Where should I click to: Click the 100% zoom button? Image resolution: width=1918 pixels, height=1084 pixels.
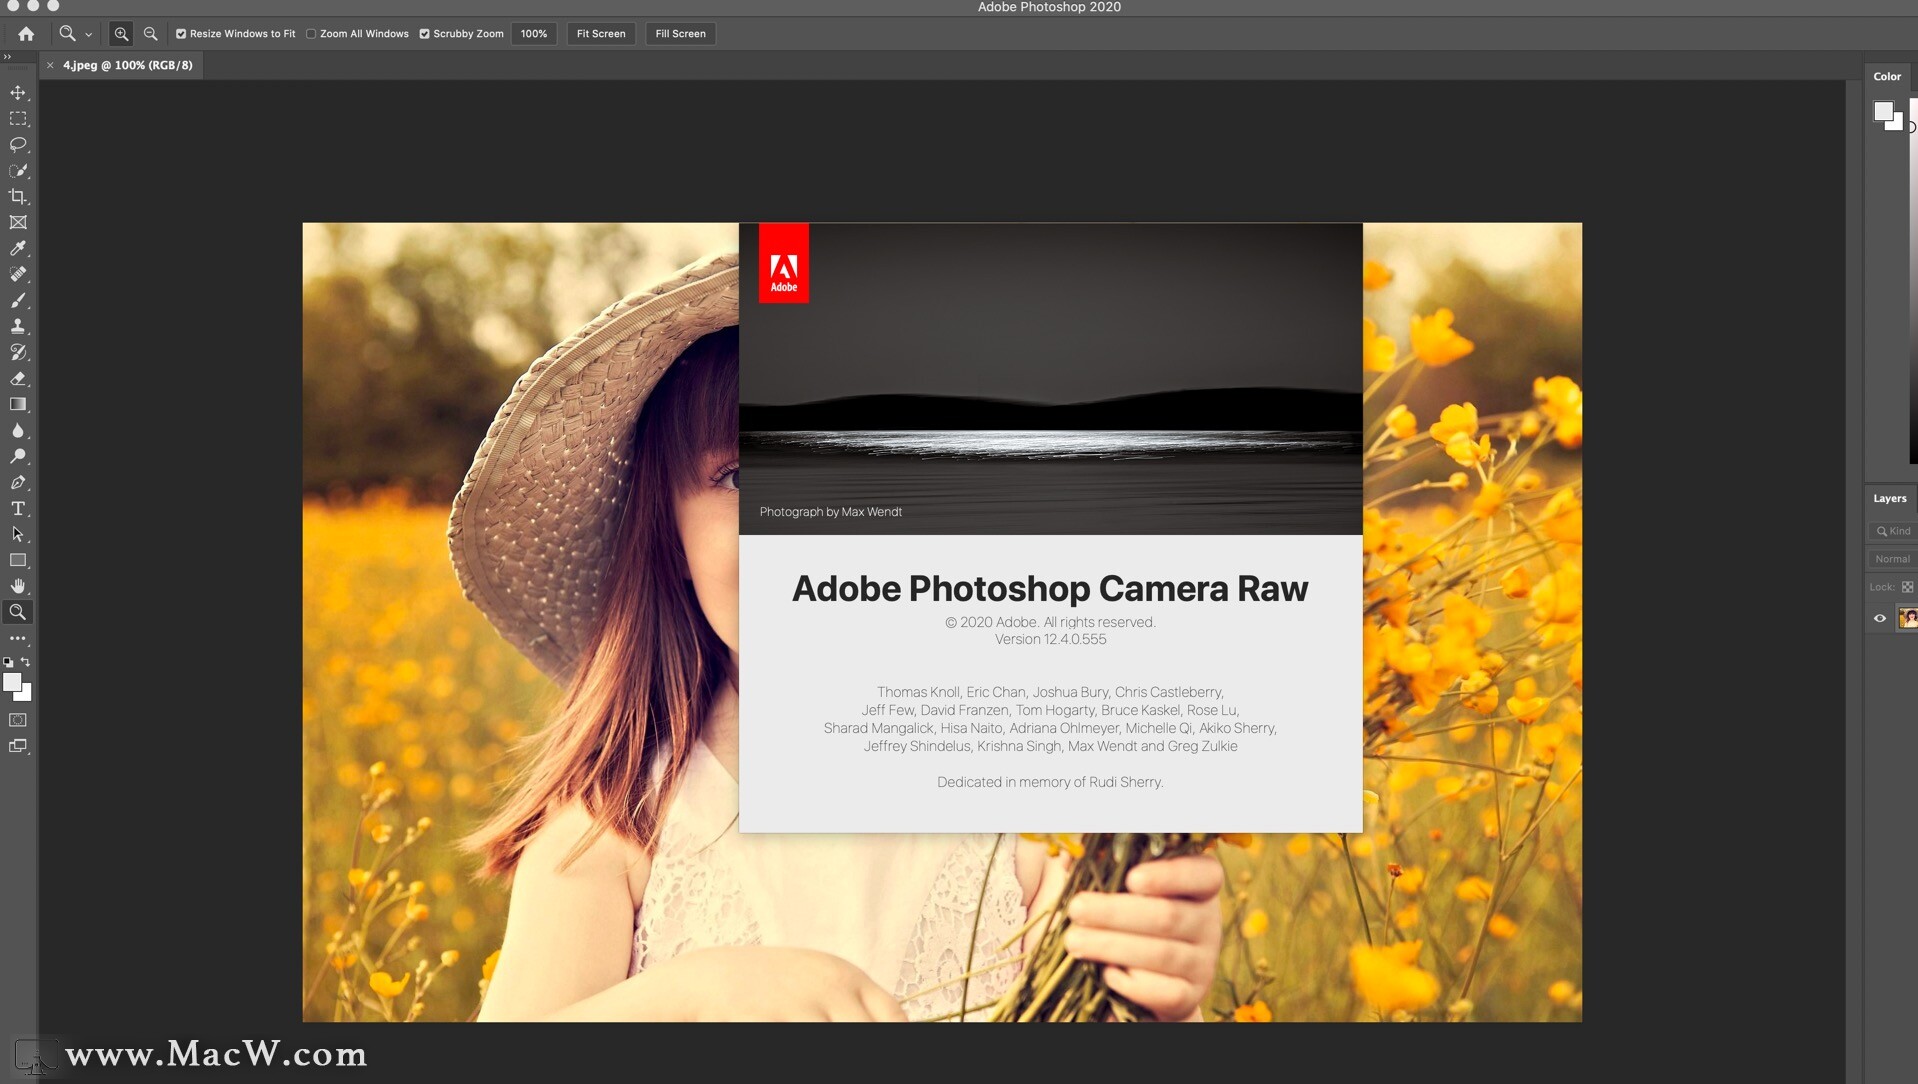[x=534, y=34]
